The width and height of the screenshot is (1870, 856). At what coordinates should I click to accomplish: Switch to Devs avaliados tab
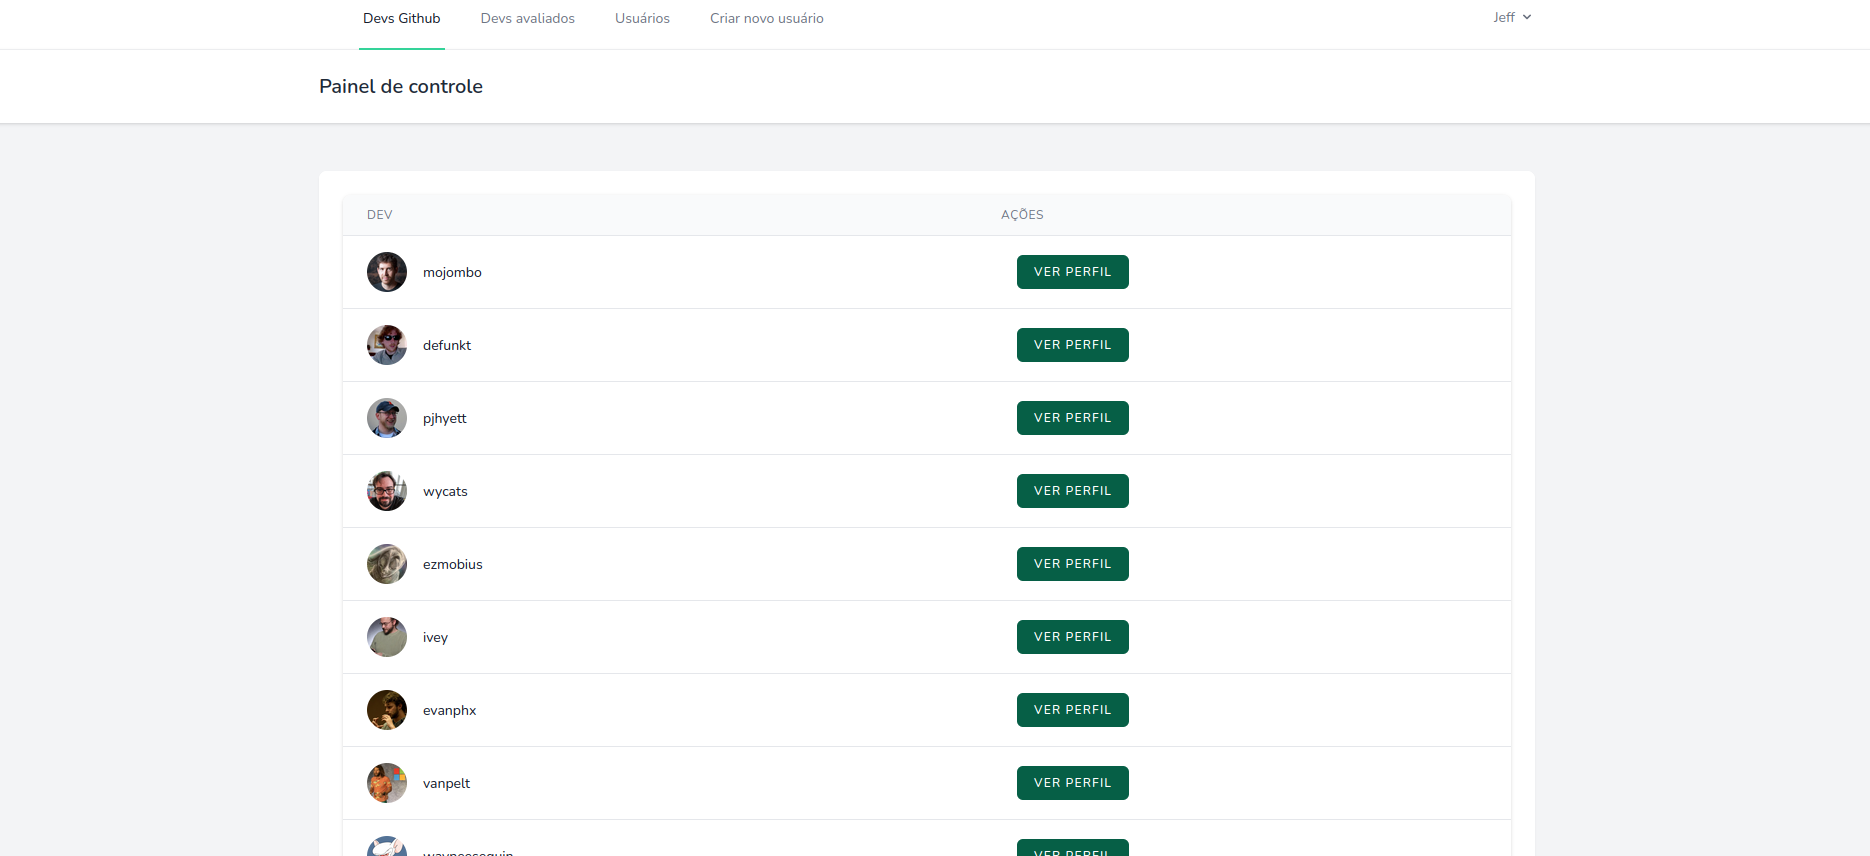pyautogui.click(x=527, y=18)
